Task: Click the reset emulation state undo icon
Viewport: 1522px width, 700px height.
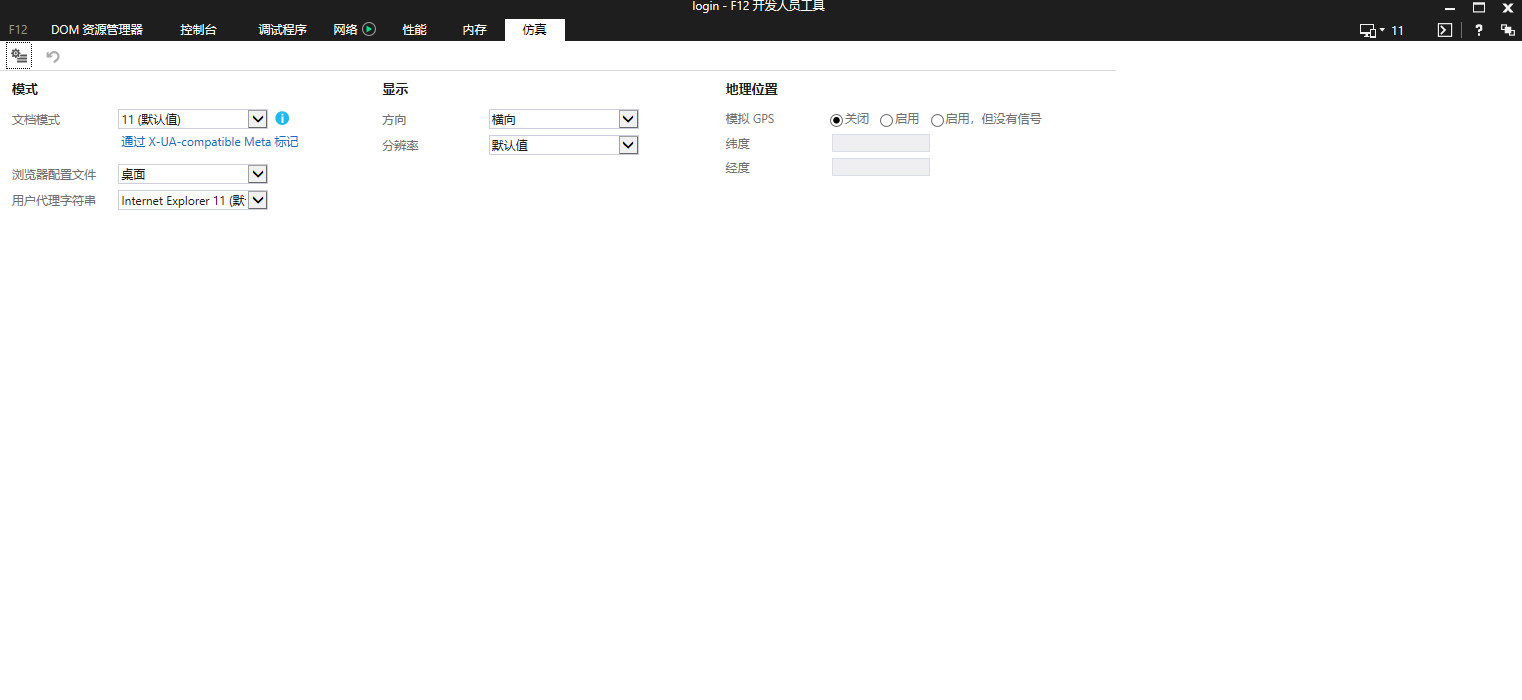Action: click(x=52, y=55)
